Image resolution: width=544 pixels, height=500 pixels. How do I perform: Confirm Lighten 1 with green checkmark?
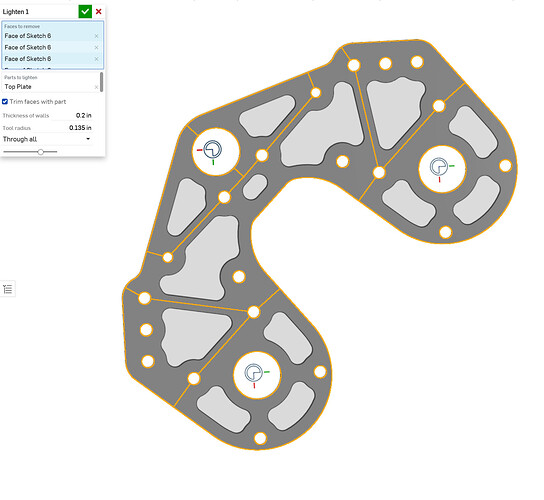tap(85, 11)
